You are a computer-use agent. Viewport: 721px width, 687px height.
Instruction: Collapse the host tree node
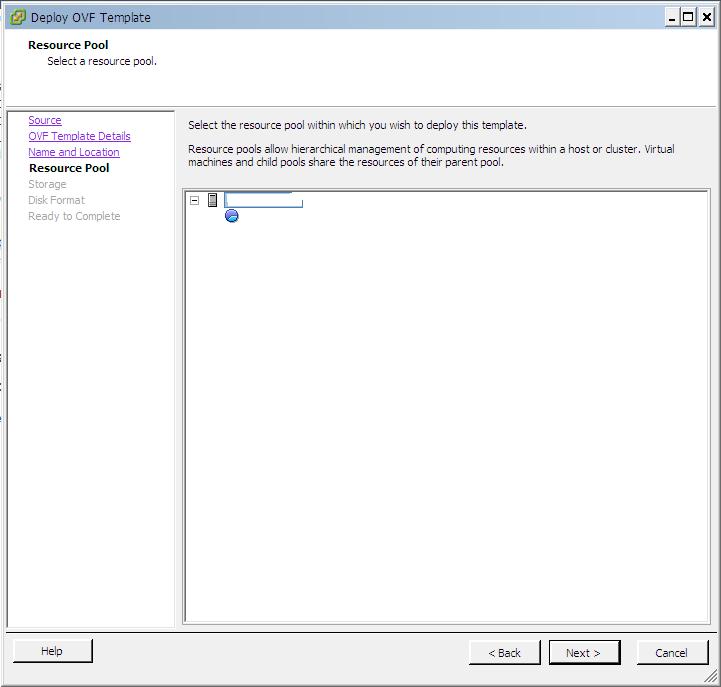(195, 200)
